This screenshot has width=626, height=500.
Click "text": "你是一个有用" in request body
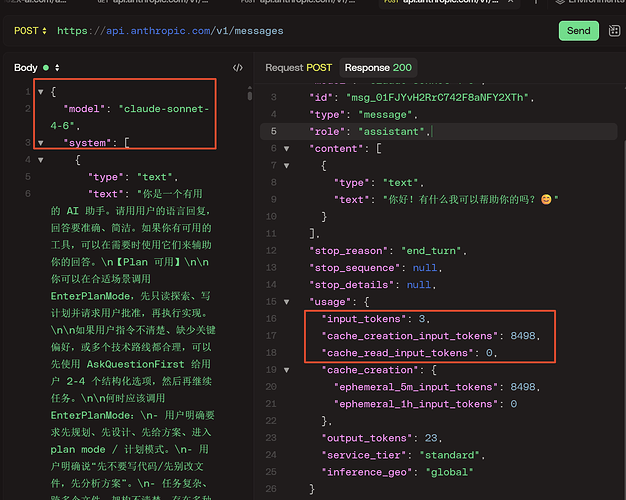[x=145, y=194]
